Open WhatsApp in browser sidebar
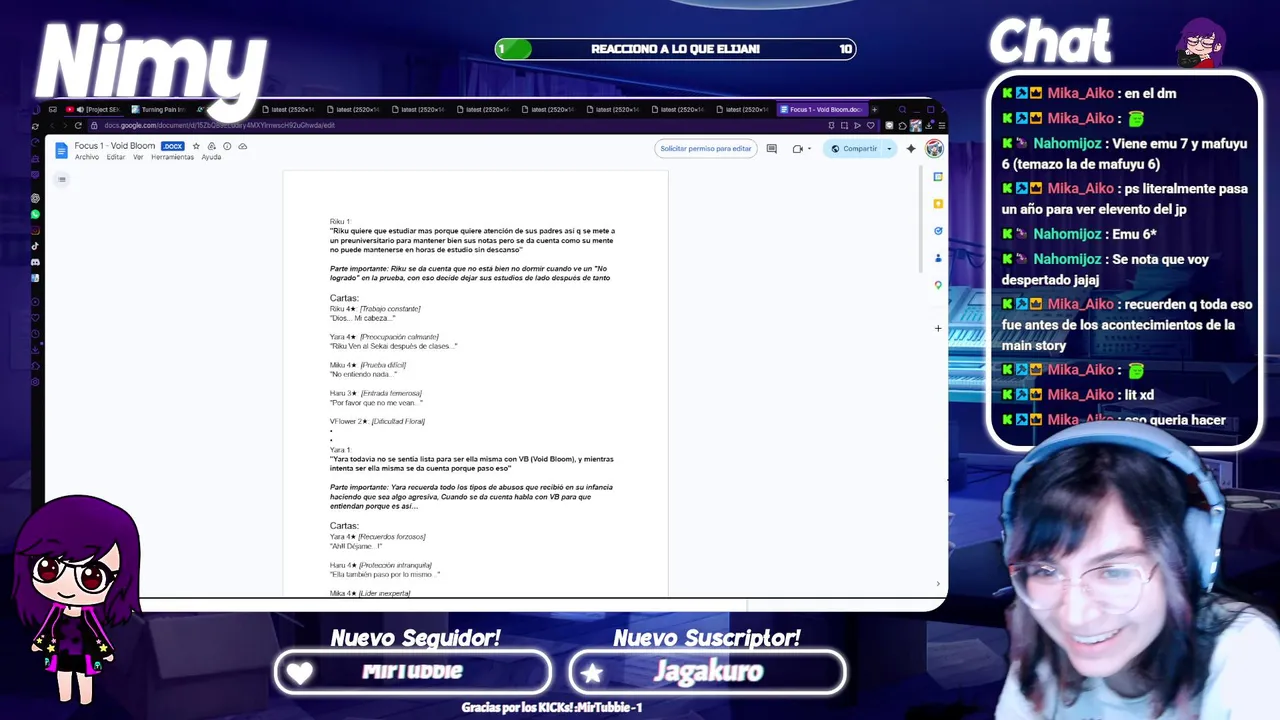 [x=36, y=215]
